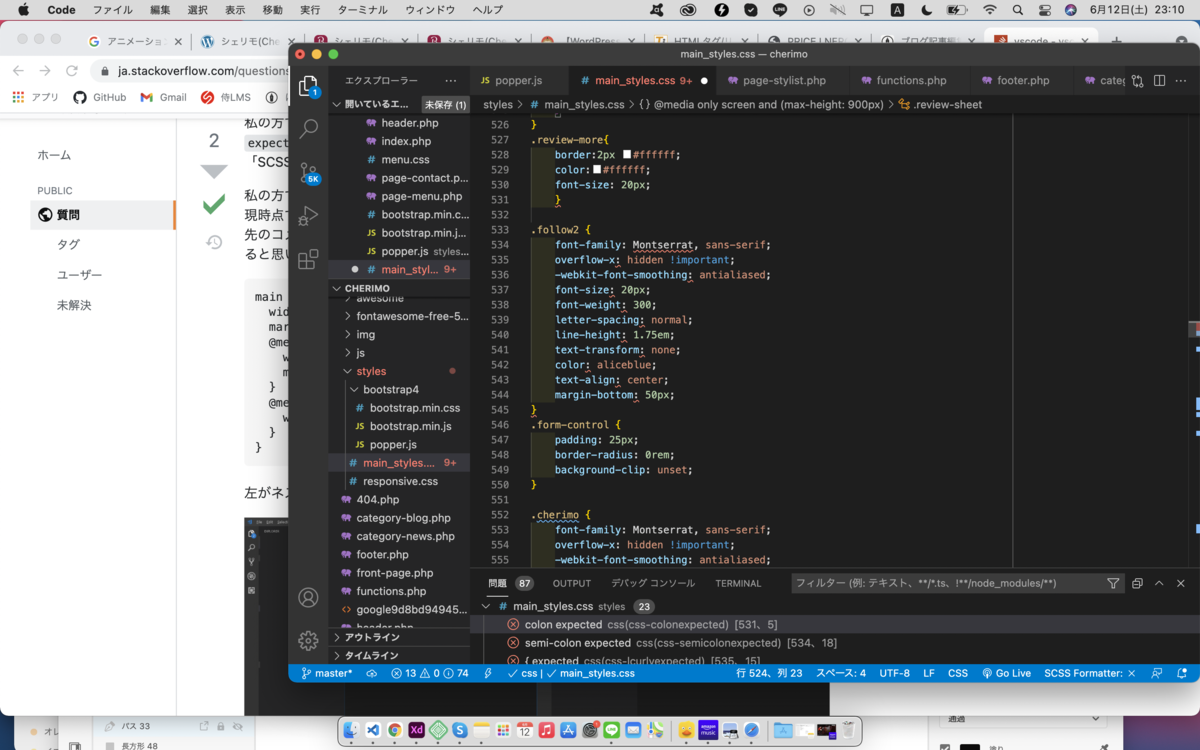The width and height of the screenshot is (1200, 750).
Task: Open responsive.css in the file tree
Action: [400, 481]
